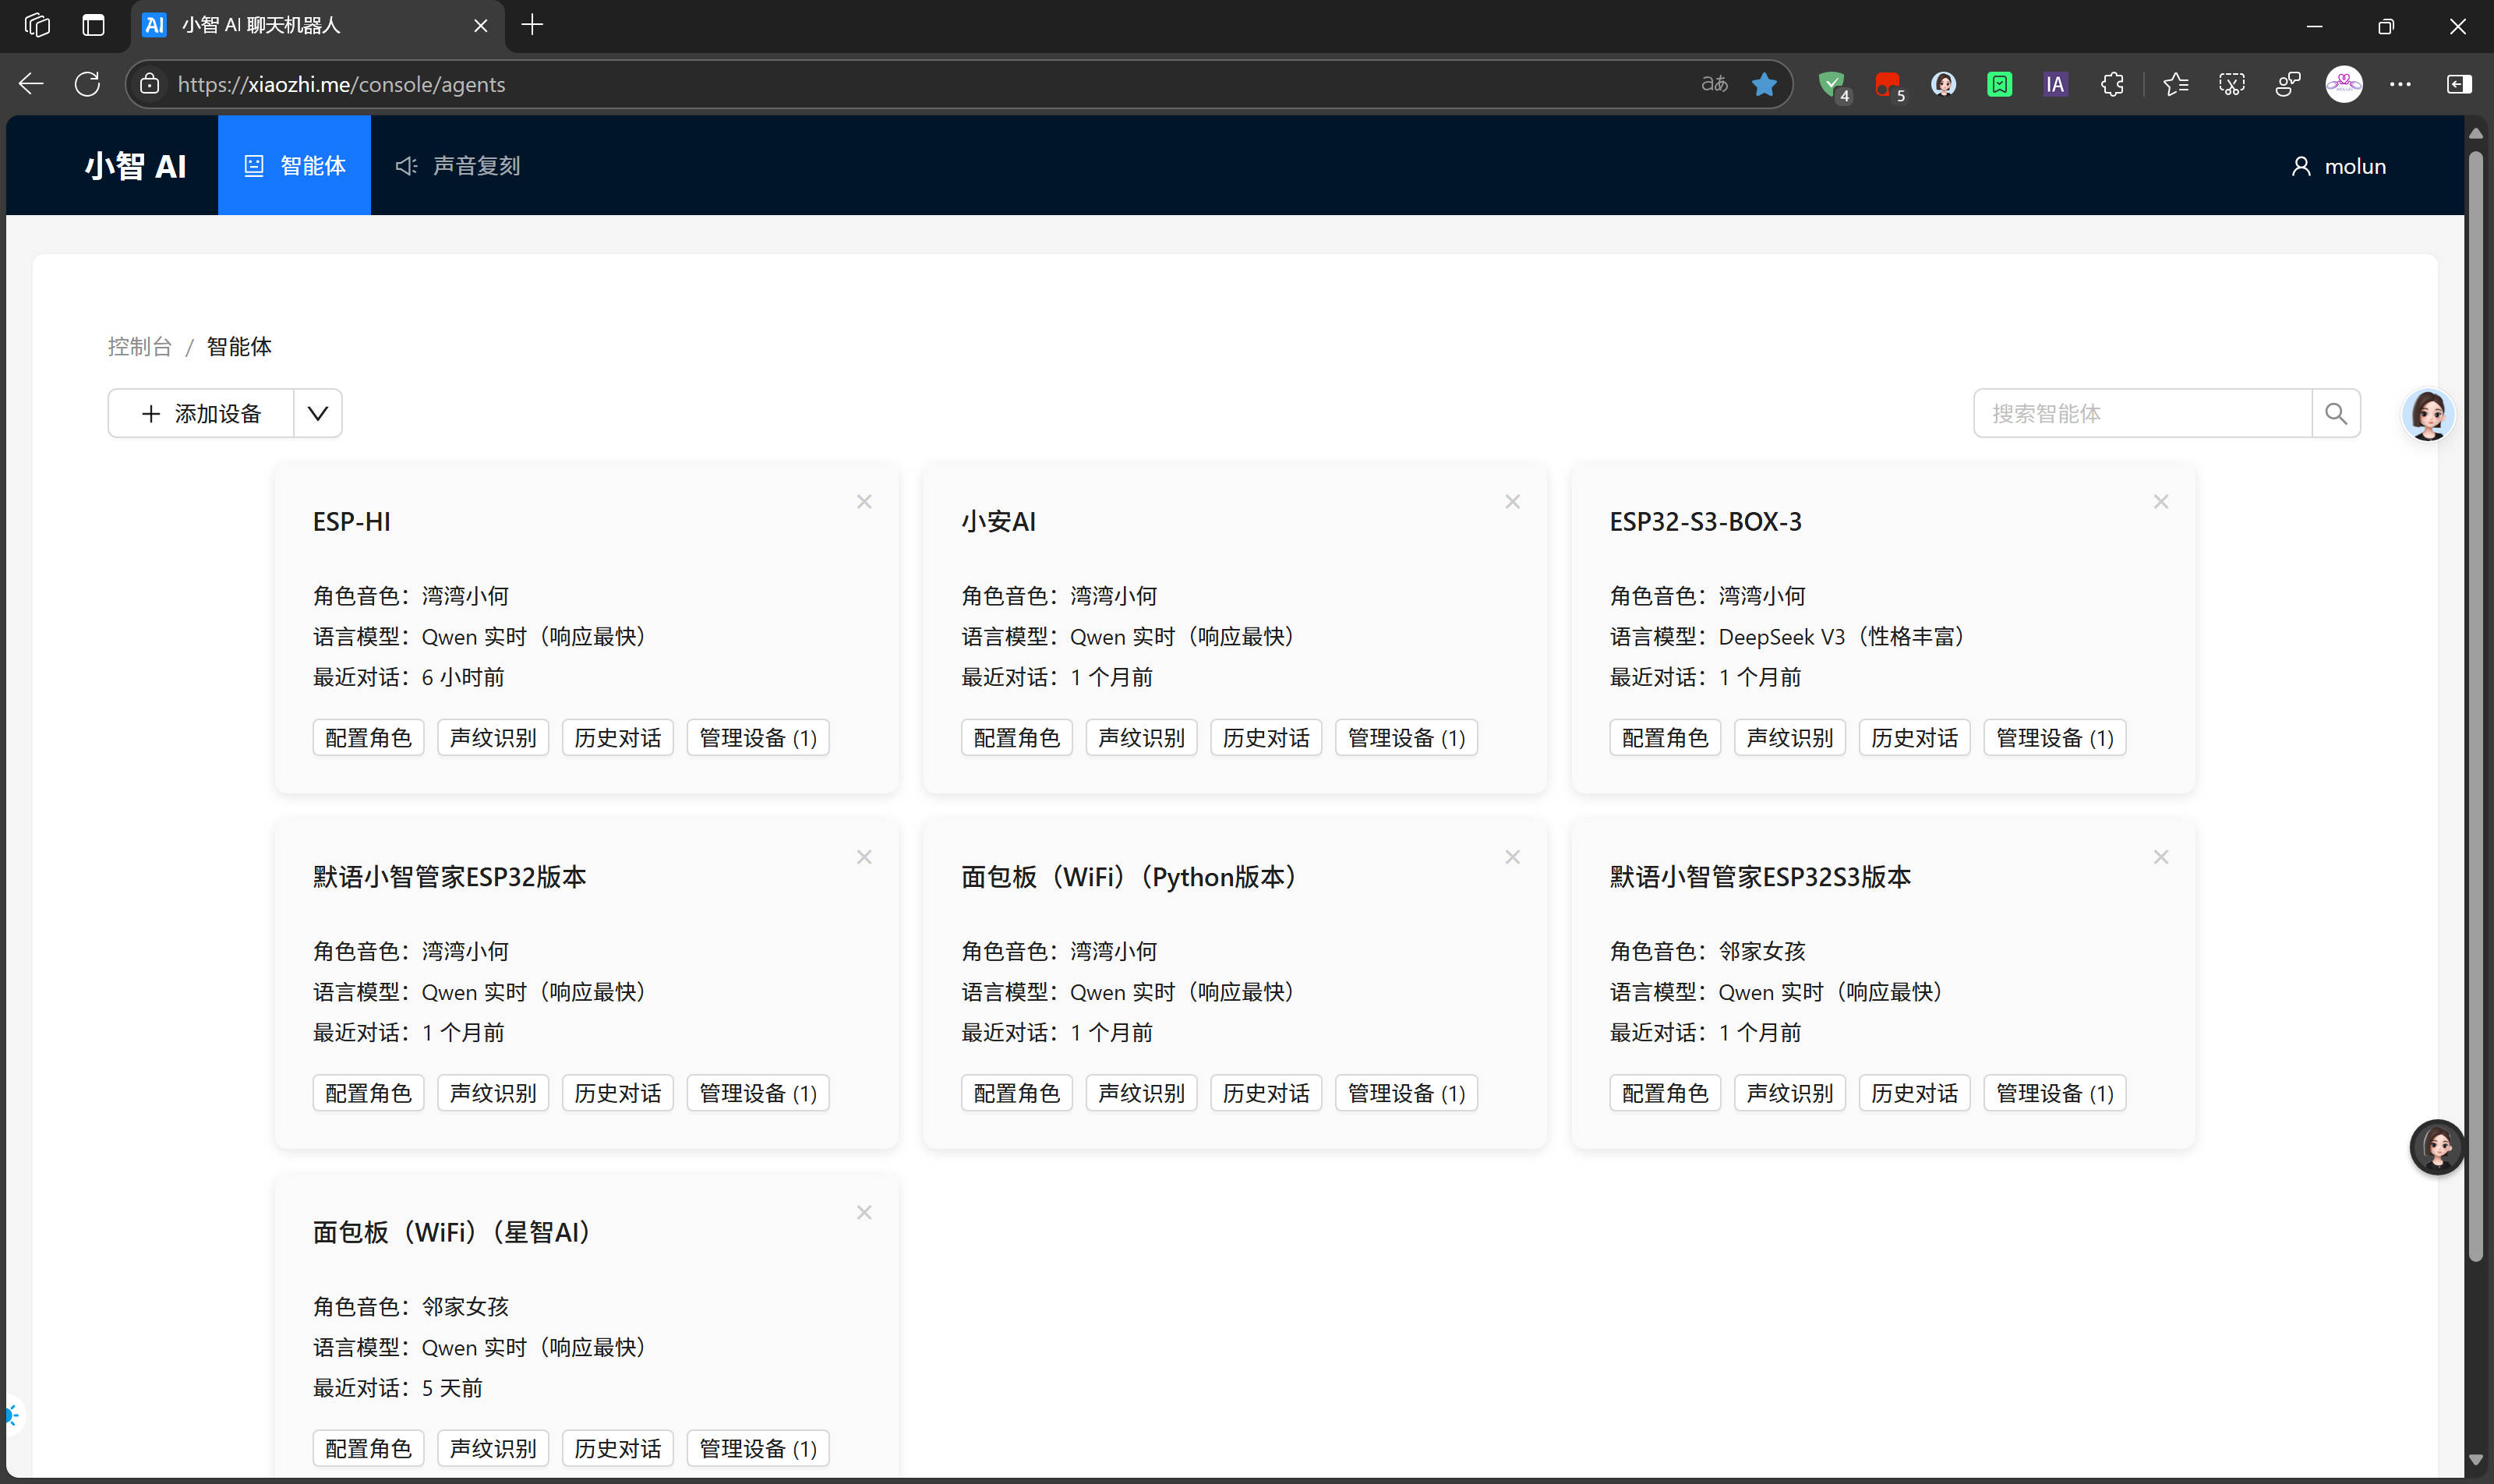Click the 小智 AI logo
2494x1484 pixels.
[135, 166]
